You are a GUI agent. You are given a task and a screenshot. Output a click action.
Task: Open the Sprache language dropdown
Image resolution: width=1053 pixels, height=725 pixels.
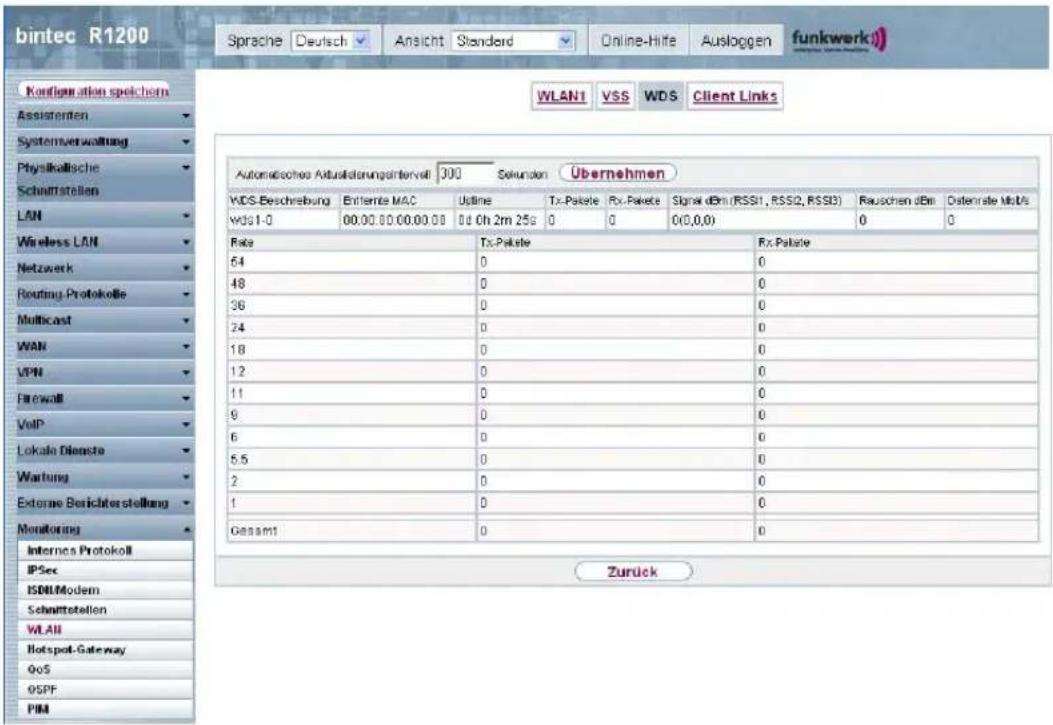(x=330, y=41)
